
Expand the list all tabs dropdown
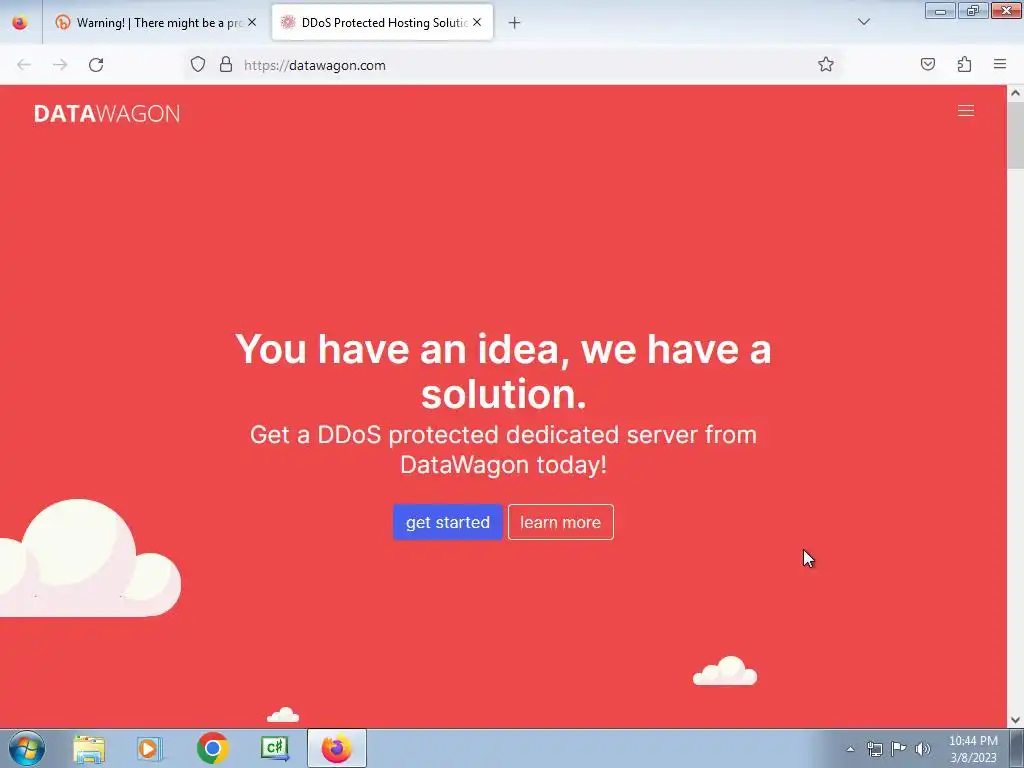click(x=863, y=22)
